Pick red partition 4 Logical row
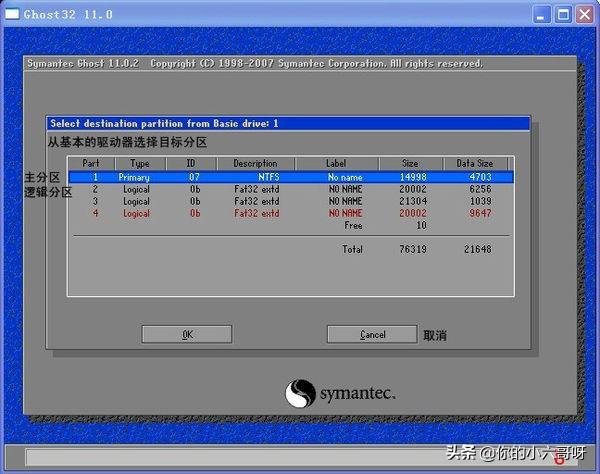The width and height of the screenshot is (600, 474). coord(290,213)
